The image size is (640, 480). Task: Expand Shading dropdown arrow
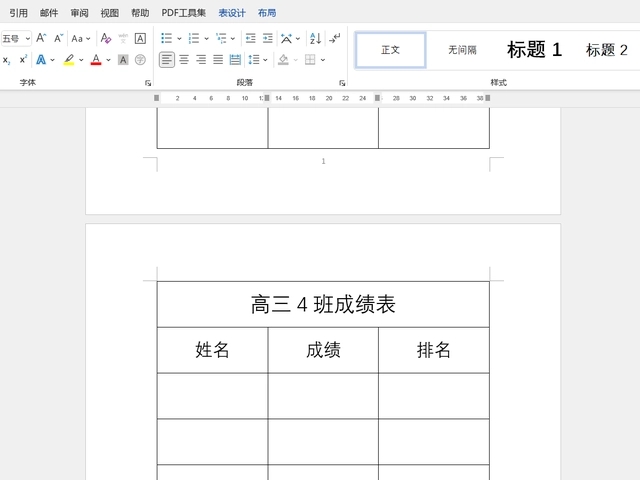point(296,60)
